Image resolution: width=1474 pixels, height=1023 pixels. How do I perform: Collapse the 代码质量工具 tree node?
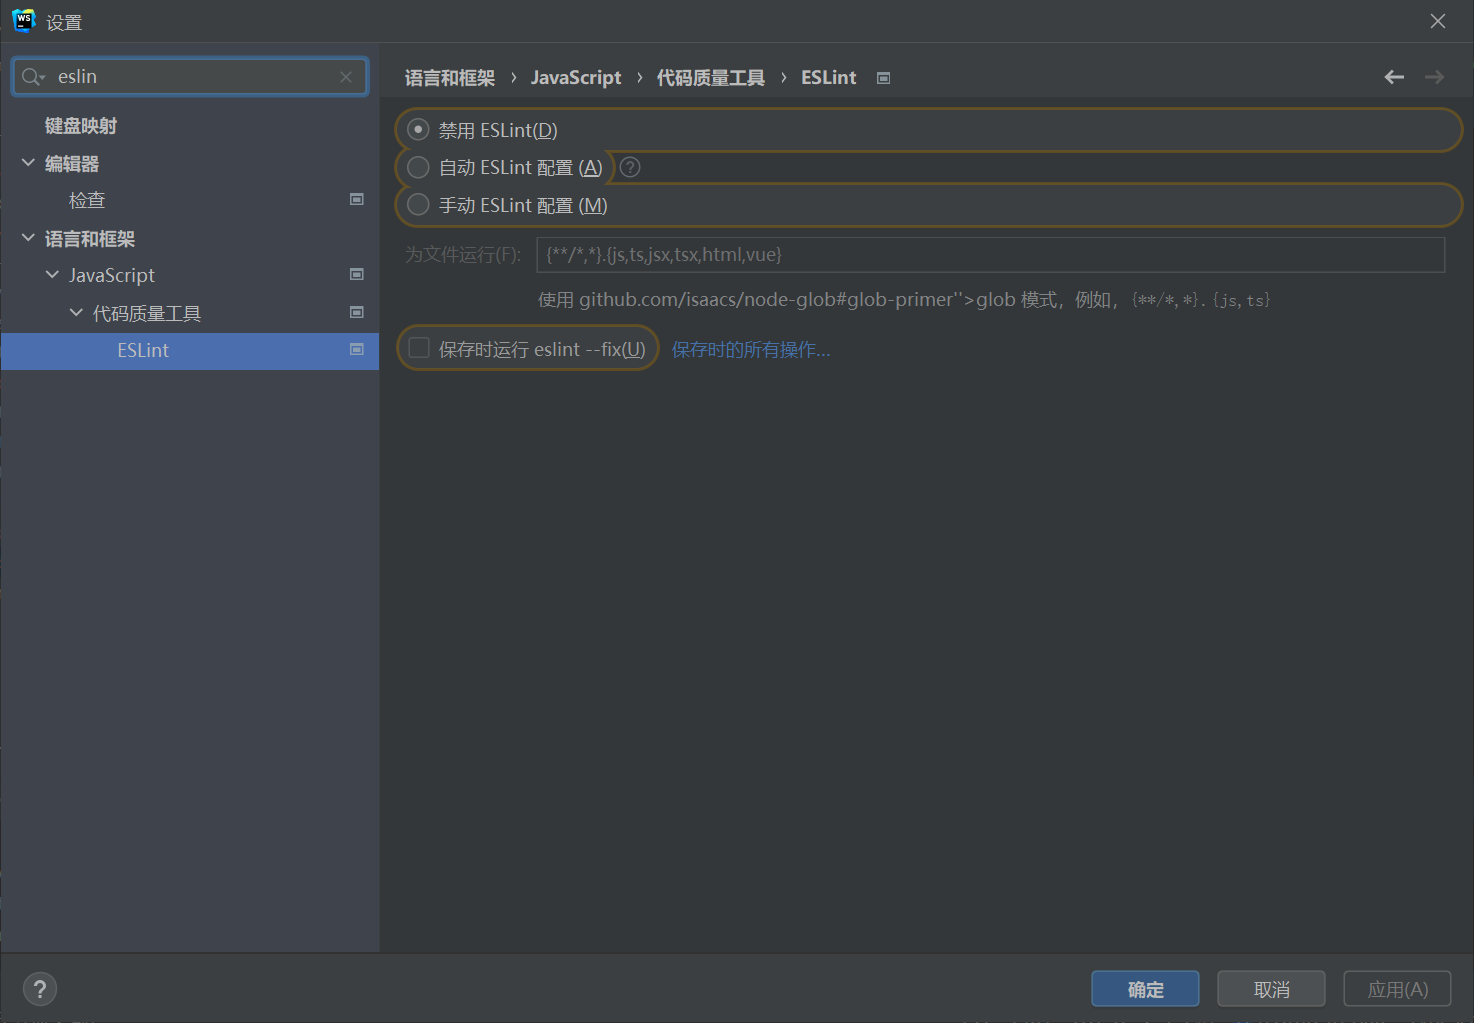(76, 312)
